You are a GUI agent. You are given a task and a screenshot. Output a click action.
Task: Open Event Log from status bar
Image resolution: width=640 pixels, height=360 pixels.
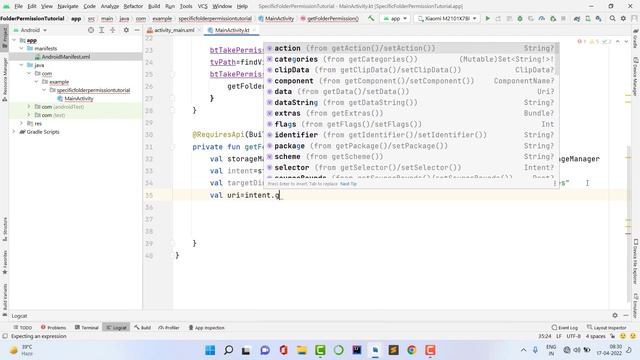(565, 327)
